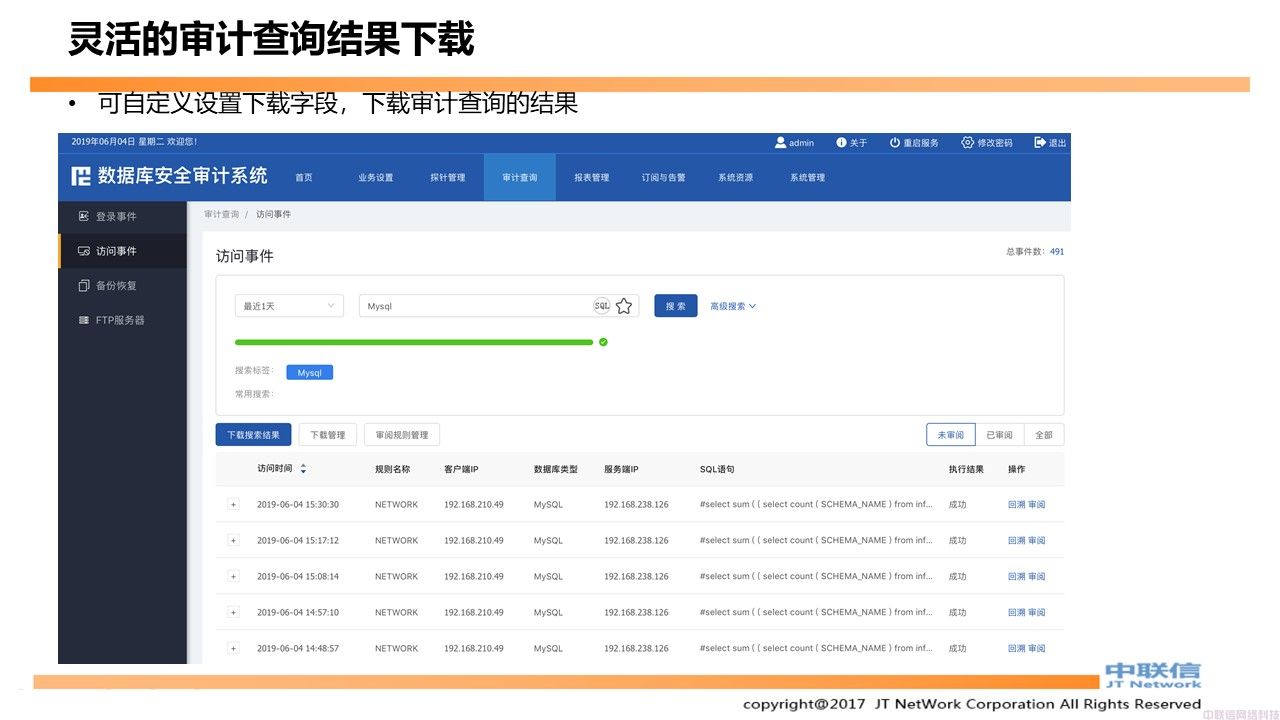This screenshot has width=1280, height=720.
Task: Expand the 2019-06-04 15:08:14 row
Action: [233, 577]
